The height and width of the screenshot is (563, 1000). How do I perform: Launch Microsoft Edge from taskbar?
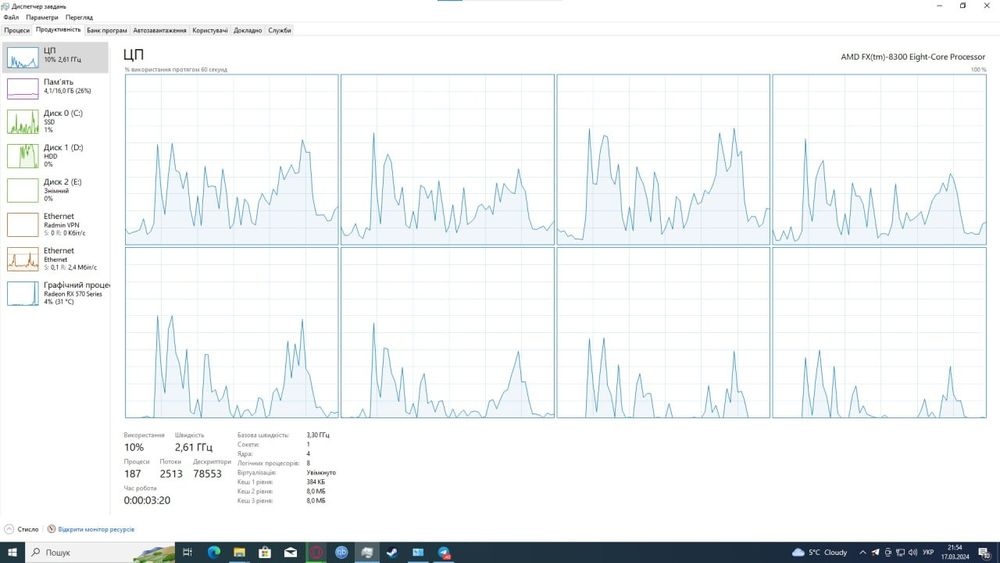(x=214, y=552)
